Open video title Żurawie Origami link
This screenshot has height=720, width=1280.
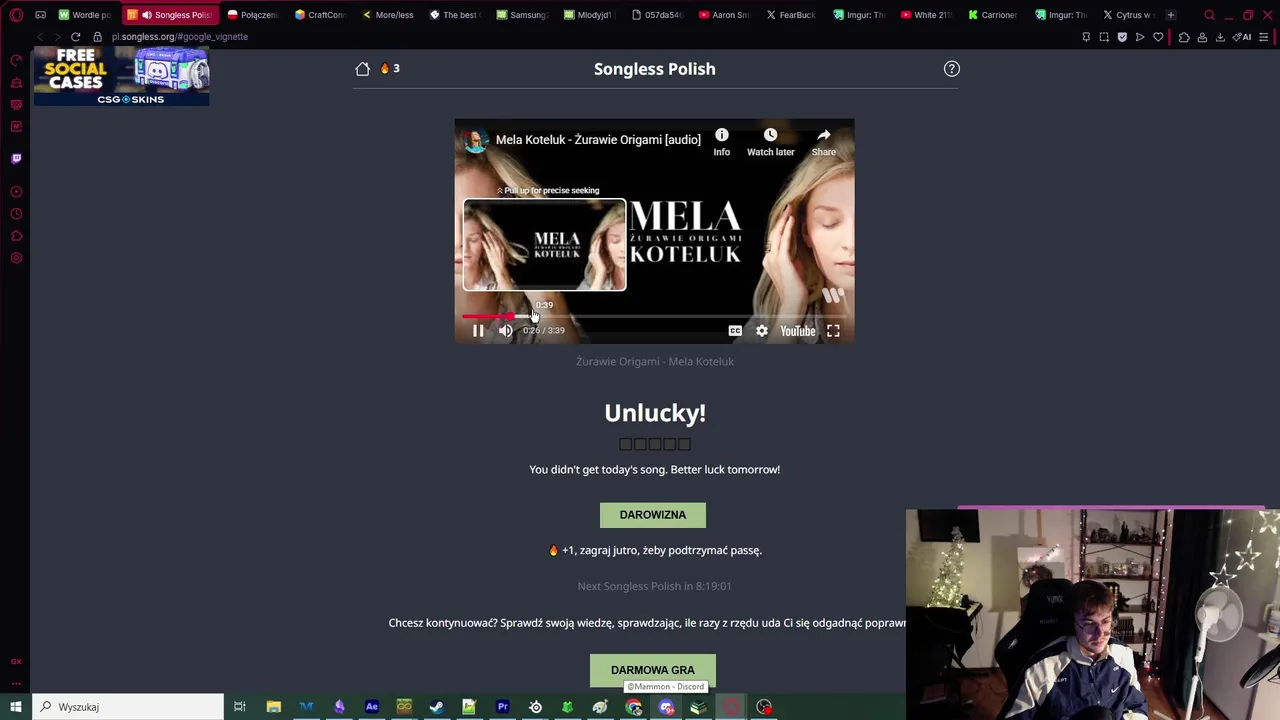pyautogui.click(x=598, y=140)
